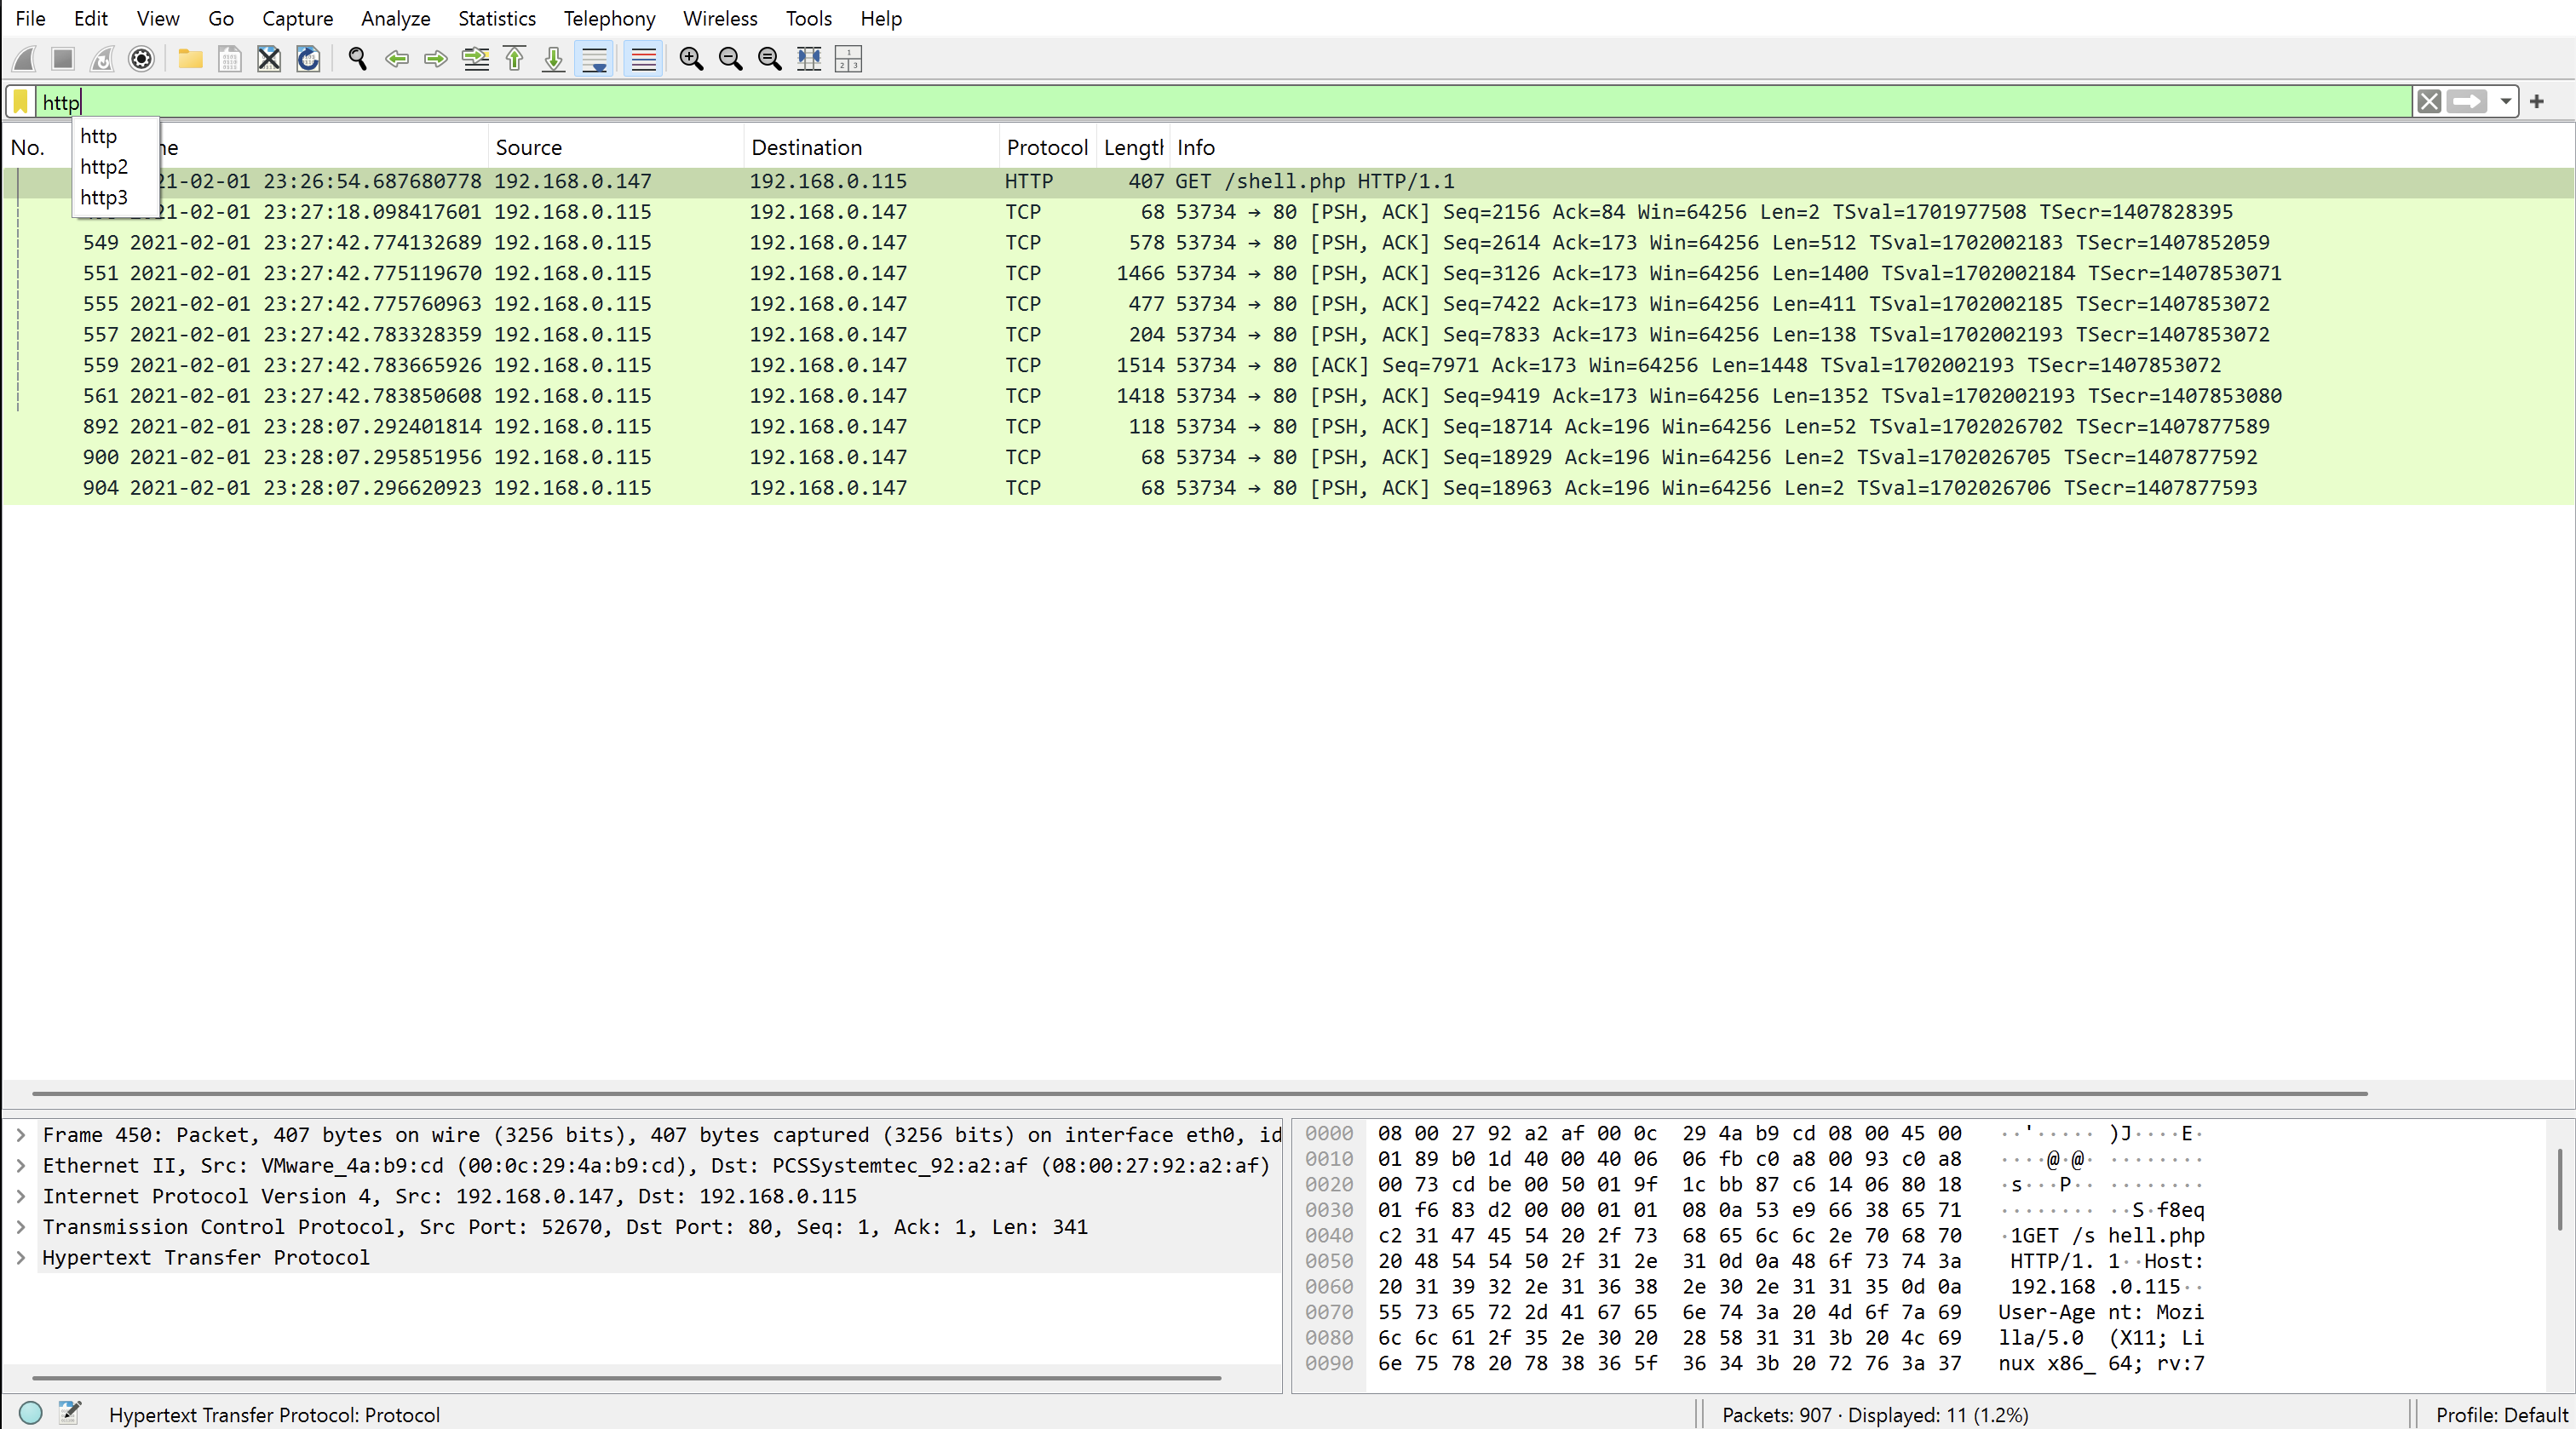
Task: Zoom out packet text
Action: (x=730, y=59)
